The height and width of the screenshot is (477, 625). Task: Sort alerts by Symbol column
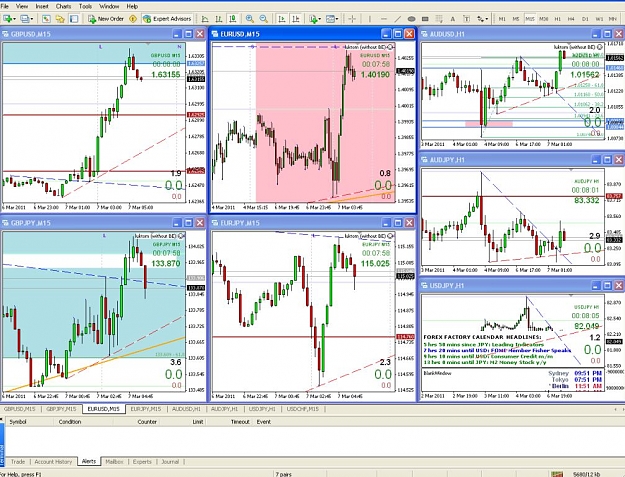pos(18,422)
